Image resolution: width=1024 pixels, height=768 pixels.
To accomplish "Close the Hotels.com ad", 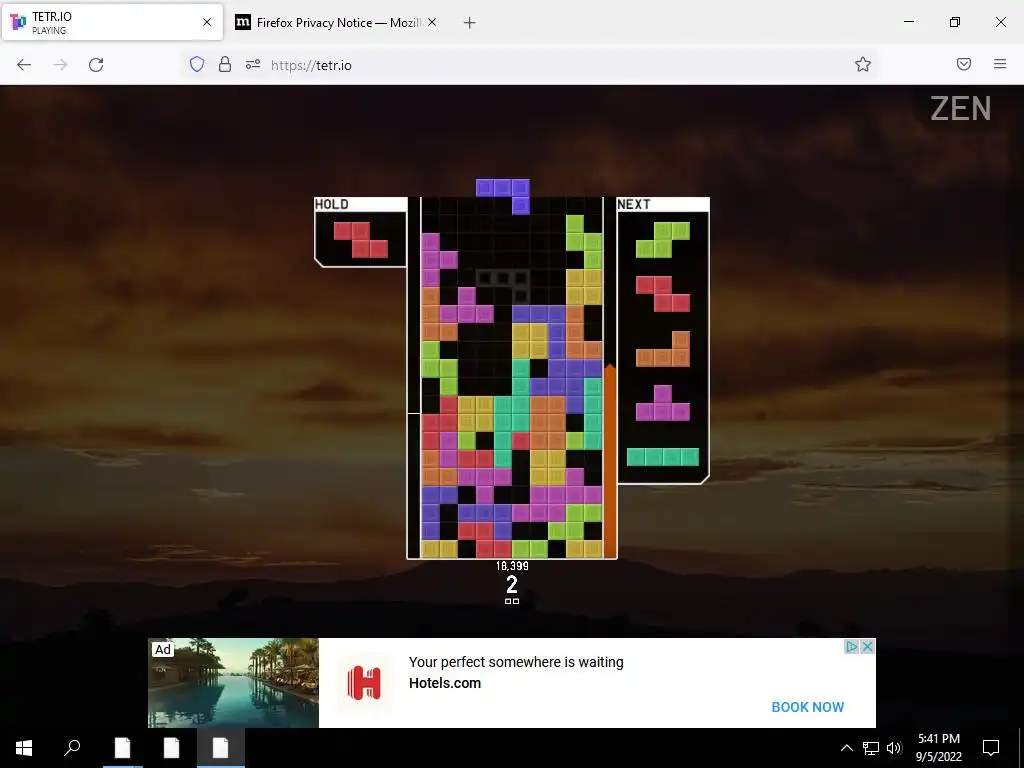I will [867, 647].
